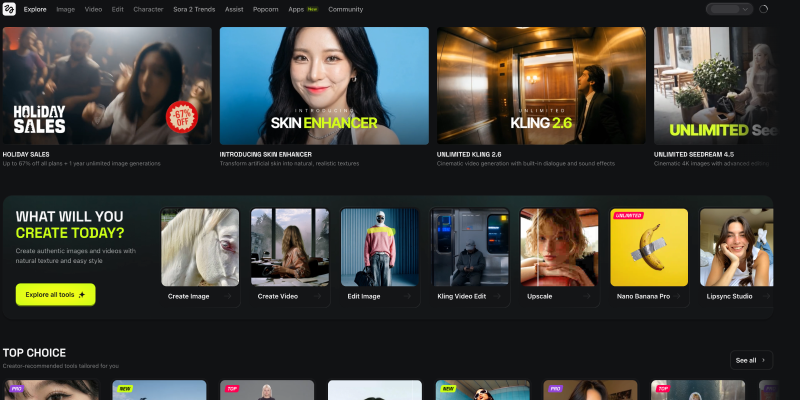Screen dimensions: 800x400
Task: Click the Create Image label
Action: 188,296
